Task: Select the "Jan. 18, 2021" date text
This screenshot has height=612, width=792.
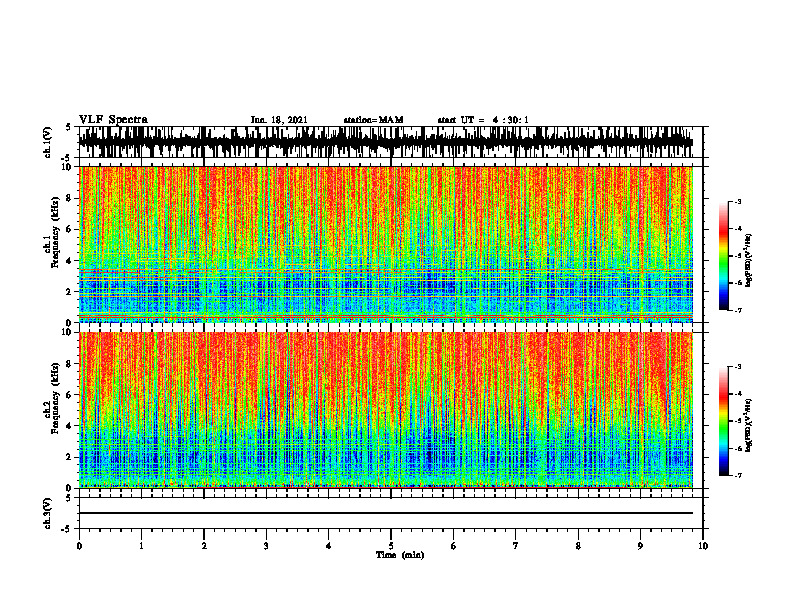Action: [279, 120]
